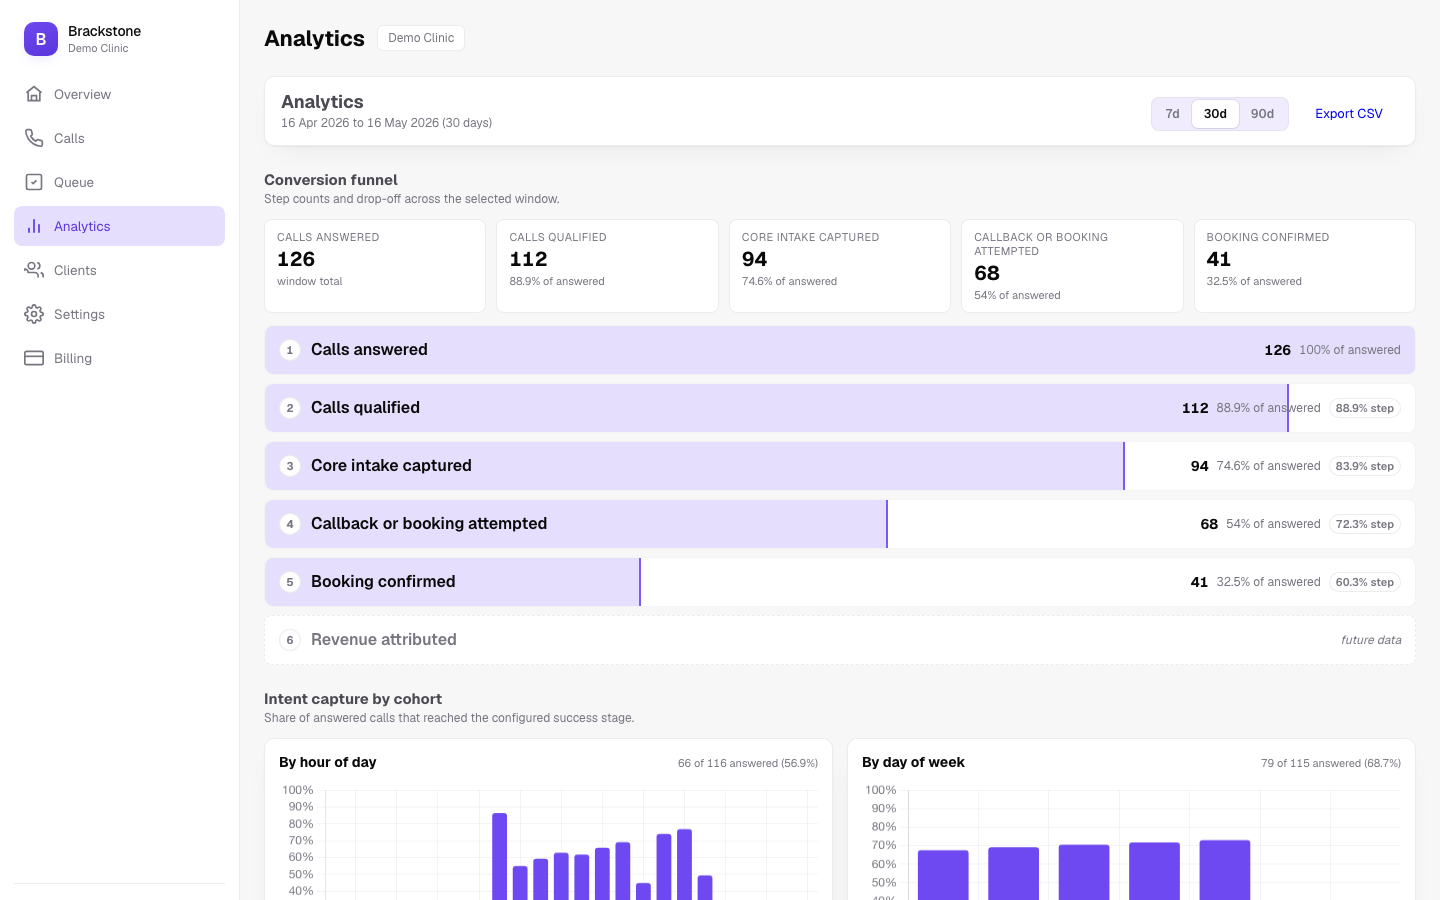Screen dimensions: 1440x900
Task: Click the 83.9% step badge
Action: coord(1365,466)
